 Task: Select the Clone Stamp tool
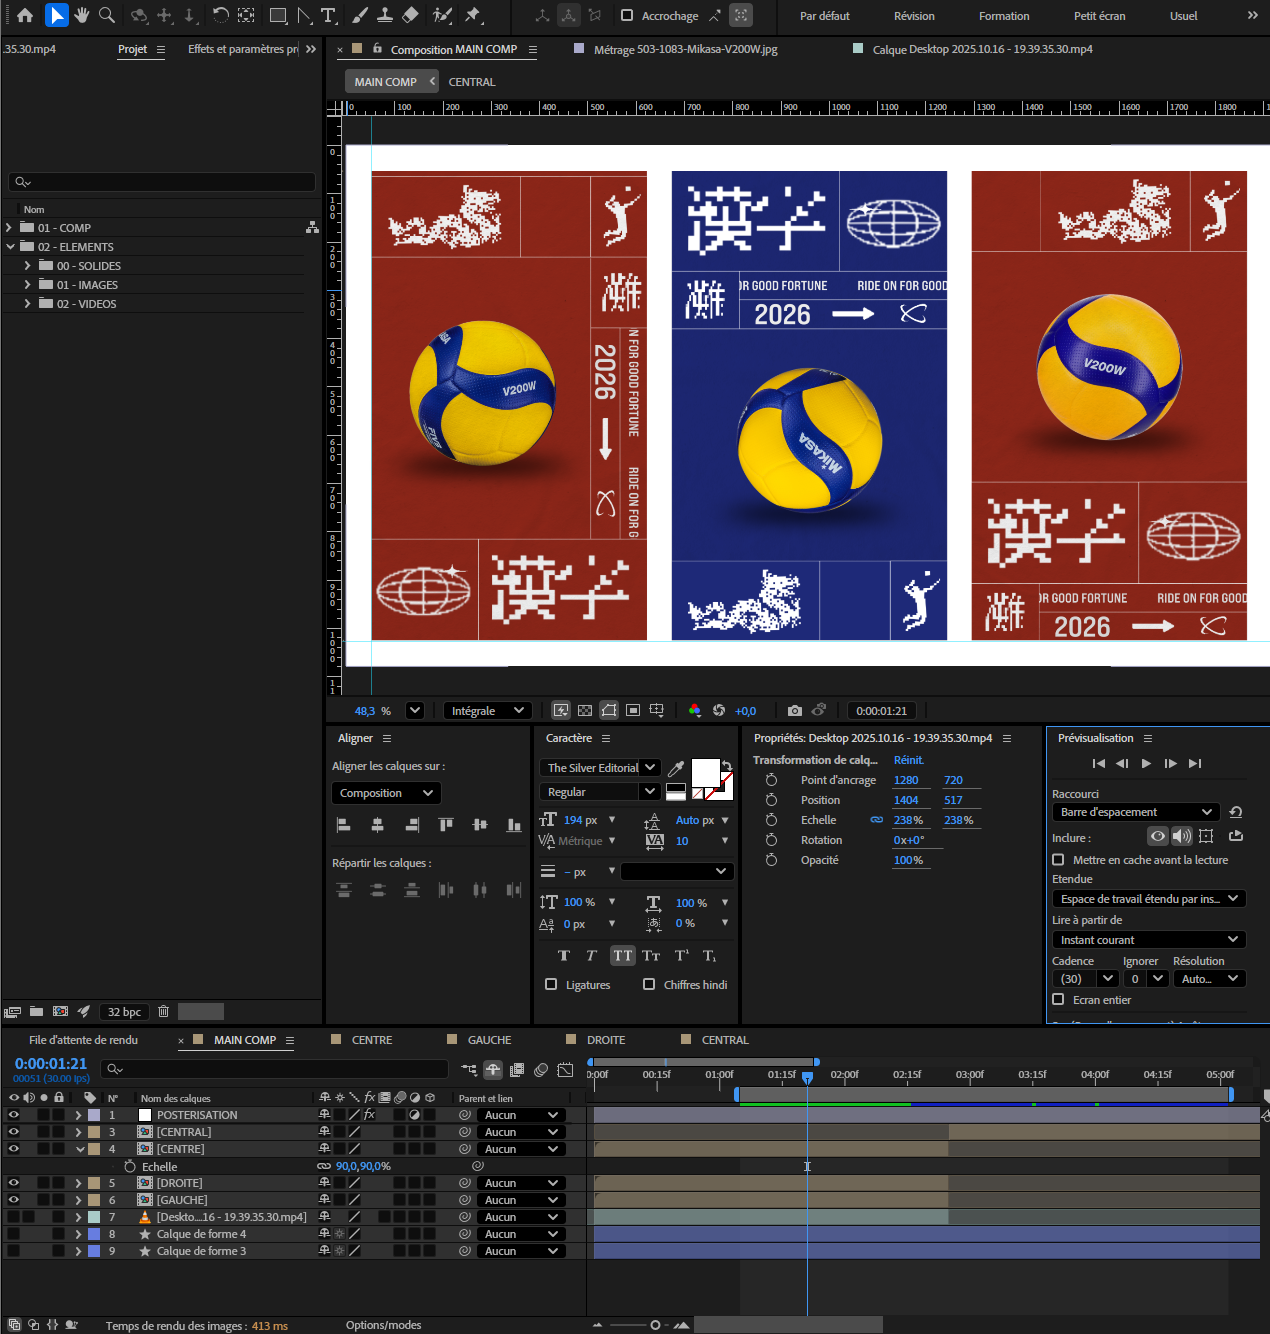(x=384, y=15)
